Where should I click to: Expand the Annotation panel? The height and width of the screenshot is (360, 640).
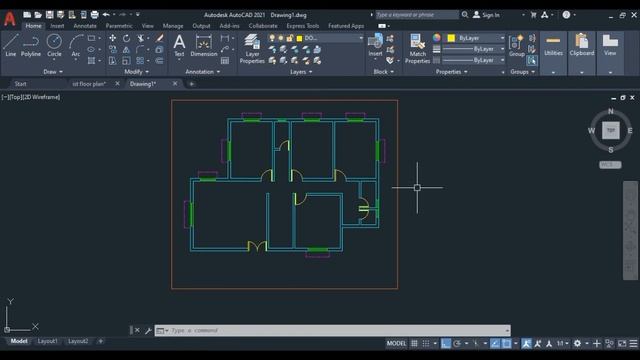pyautogui.click(x=203, y=72)
